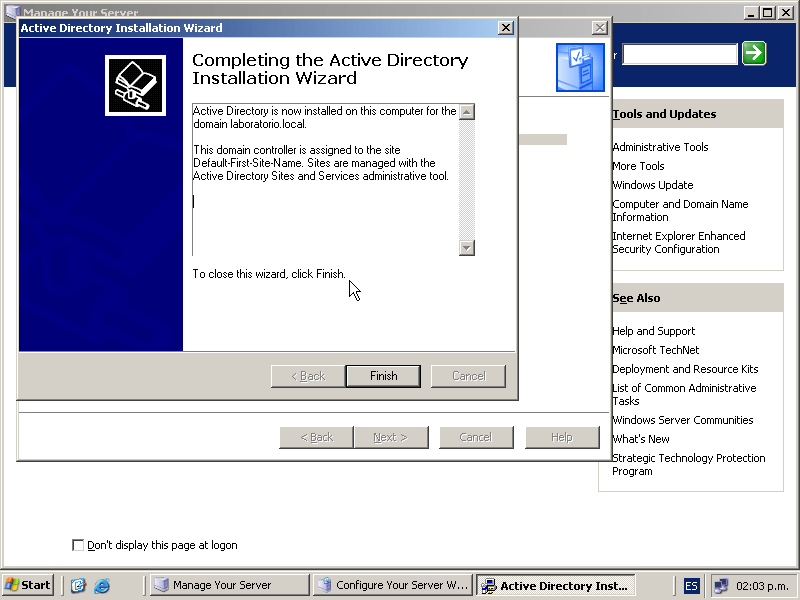Open Help and Support link
800x600 pixels.
tap(653, 331)
